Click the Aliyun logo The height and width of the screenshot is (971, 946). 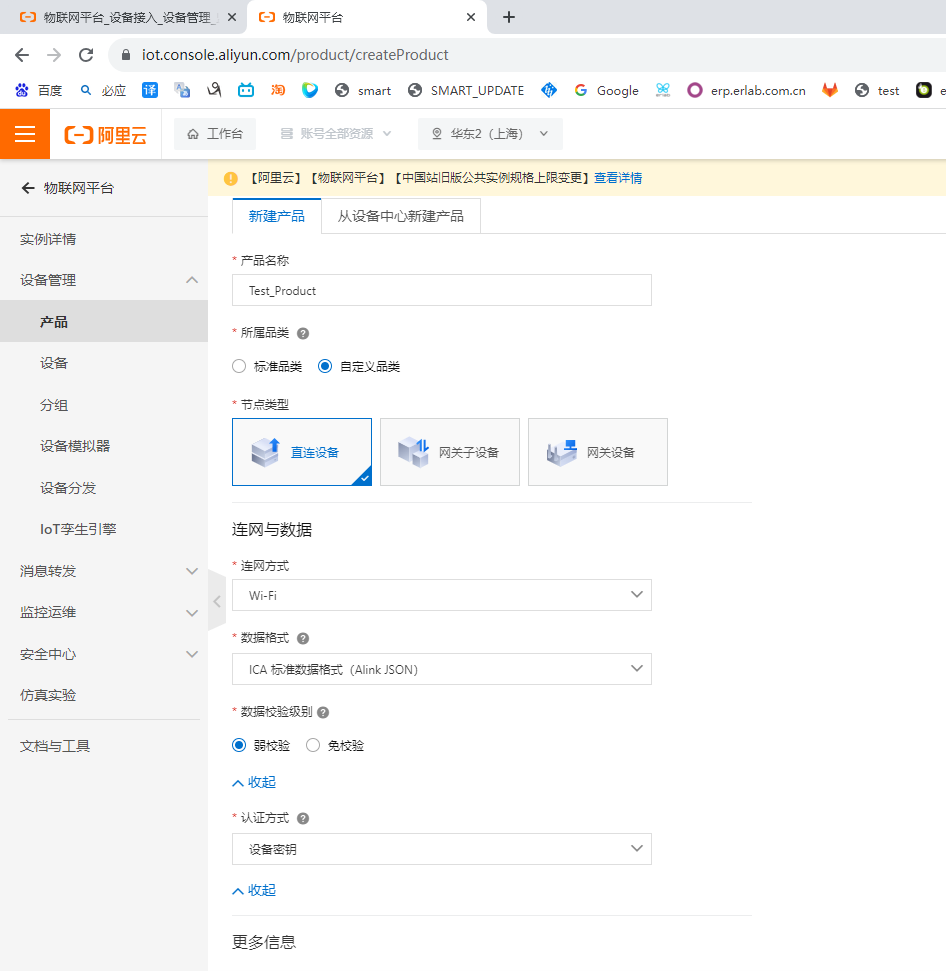coord(106,134)
